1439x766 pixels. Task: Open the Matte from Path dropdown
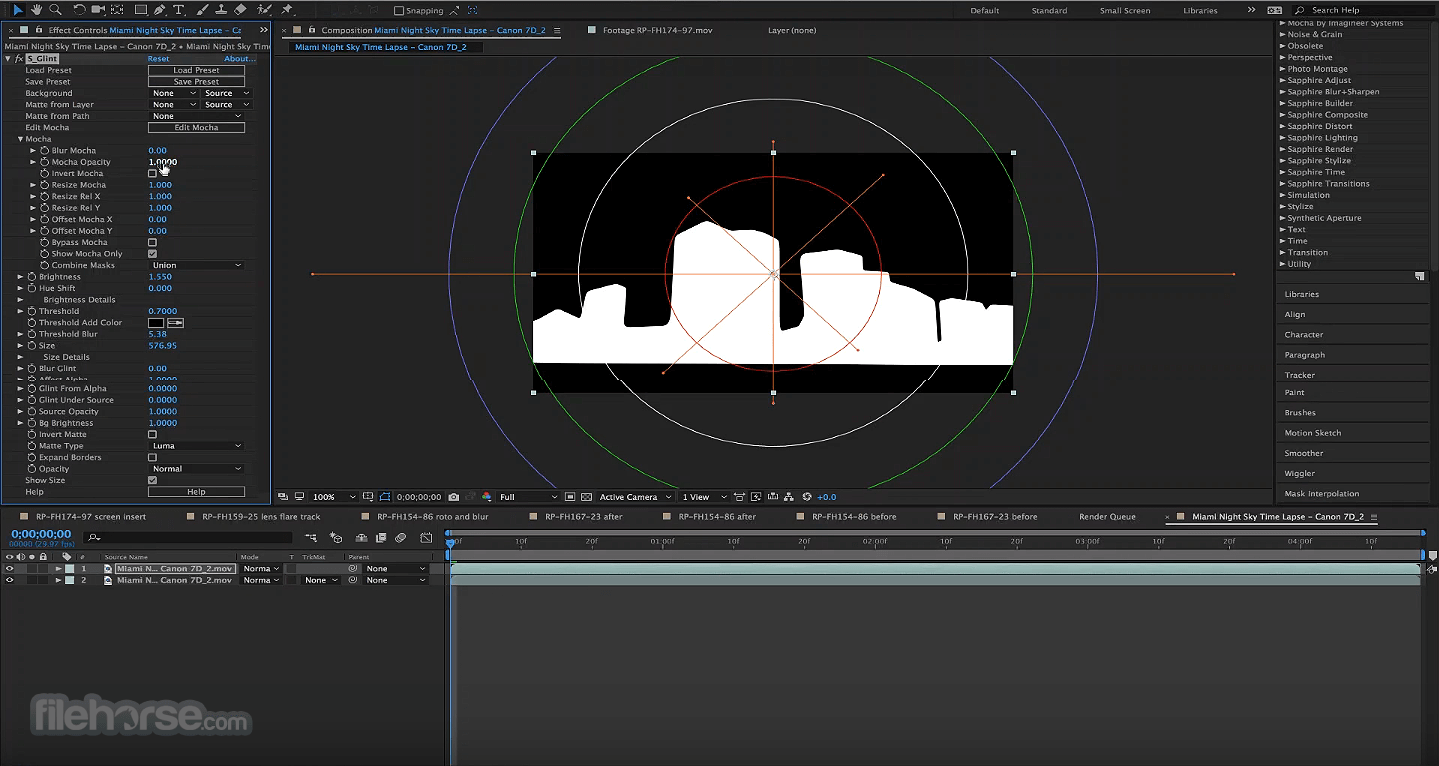pos(196,116)
